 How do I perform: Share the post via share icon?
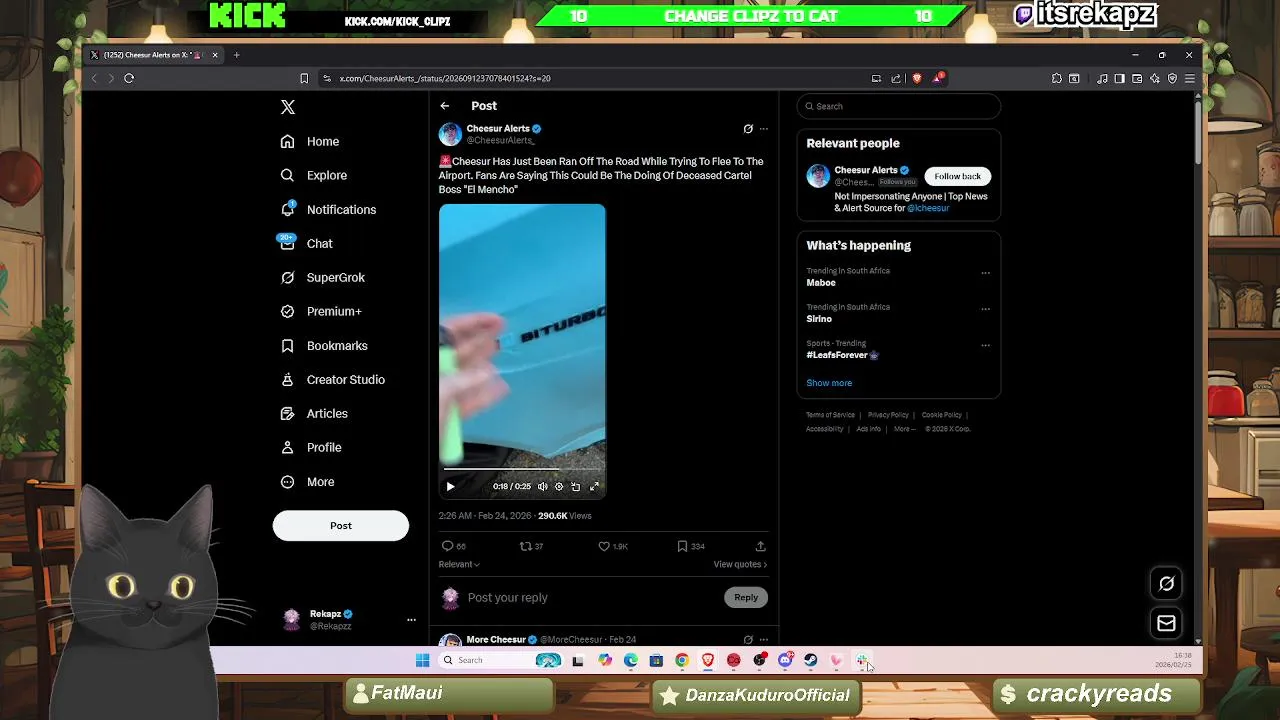[x=760, y=546]
